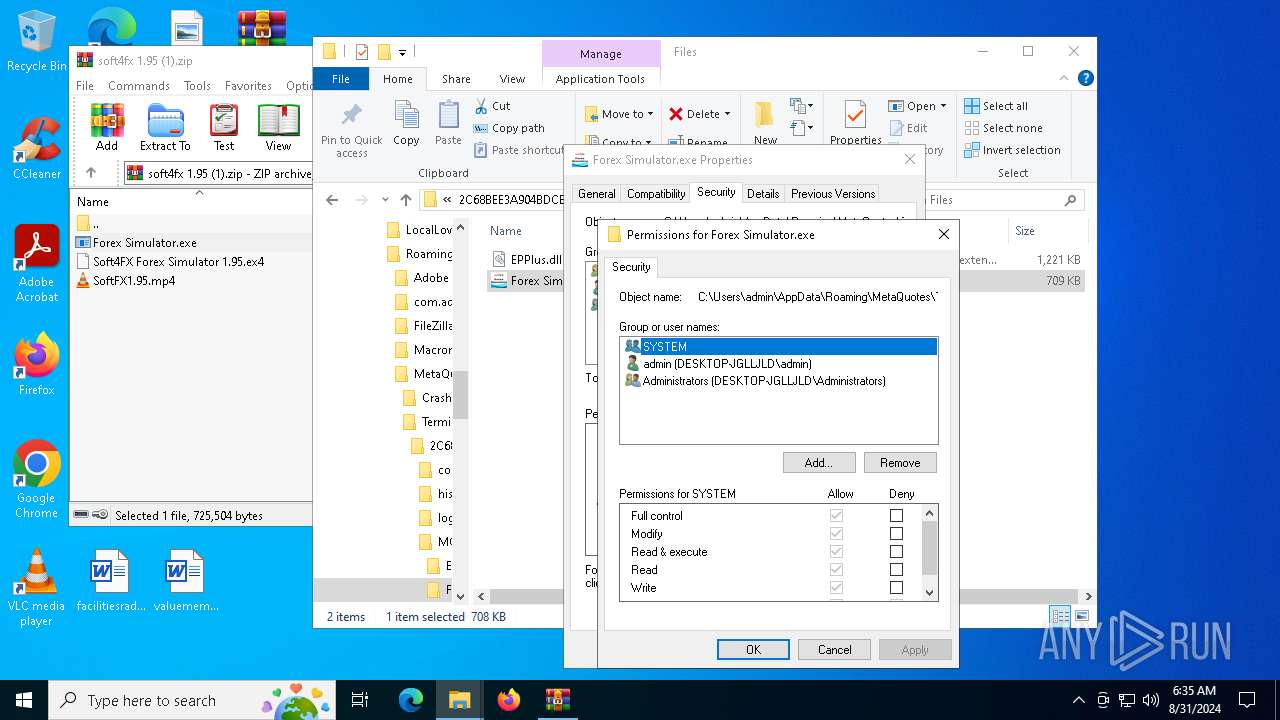This screenshot has width=1280, height=720.
Task: Switch to the Share ribbon tab
Action: (456, 79)
